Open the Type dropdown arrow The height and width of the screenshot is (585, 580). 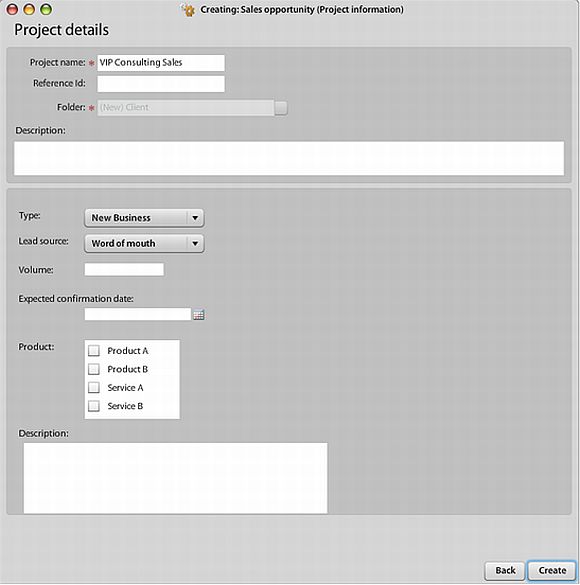[x=195, y=218]
